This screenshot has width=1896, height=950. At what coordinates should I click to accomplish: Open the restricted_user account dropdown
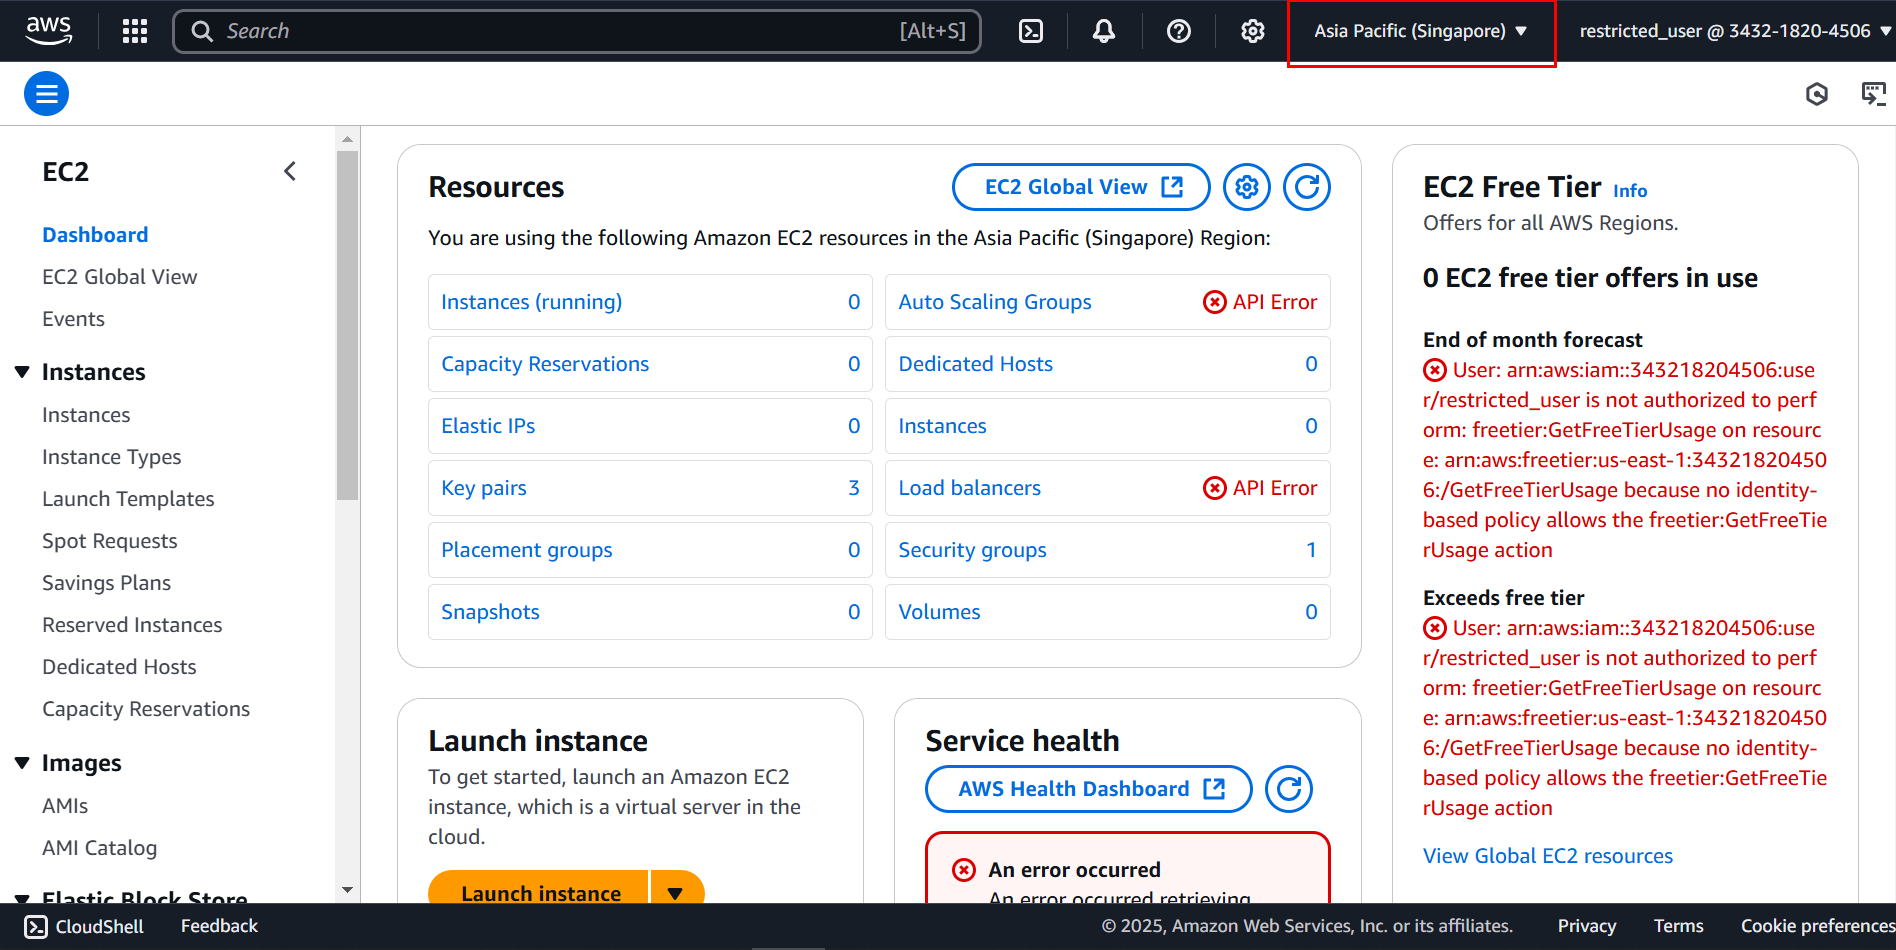point(1735,31)
